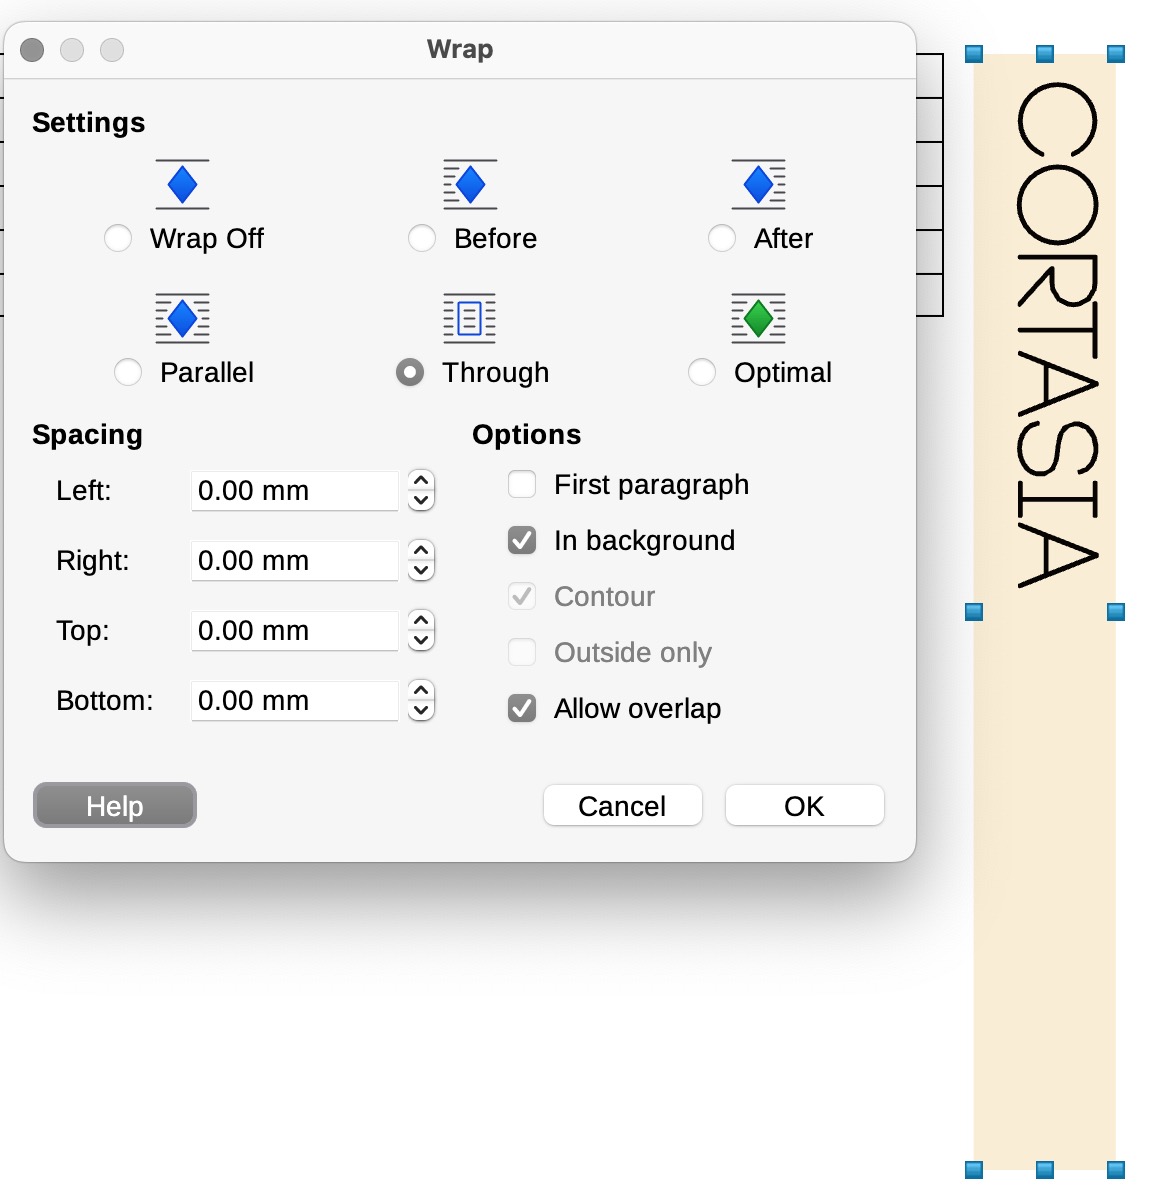Viewport: 1158px width, 1200px height.
Task: Choose the Parallel wrap option
Action: [x=128, y=372]
